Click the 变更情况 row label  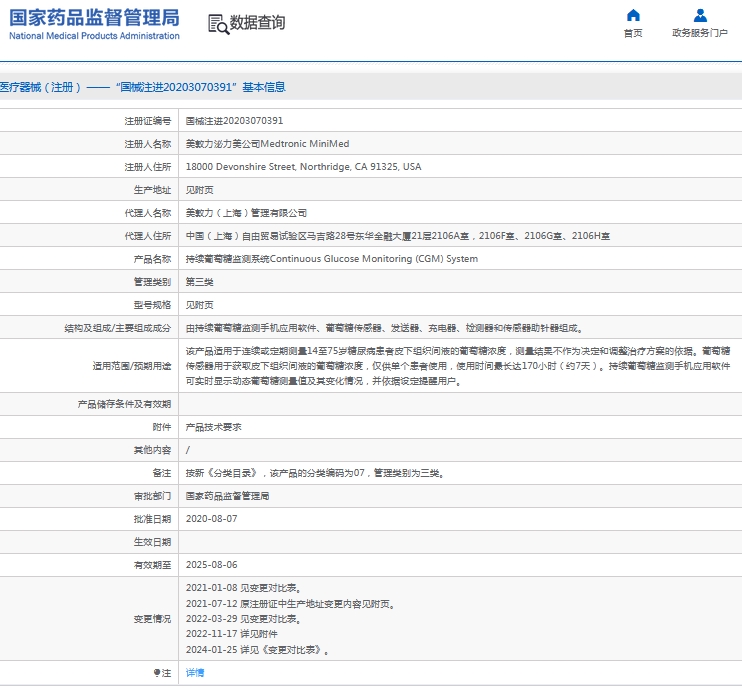tap(152, 619)
